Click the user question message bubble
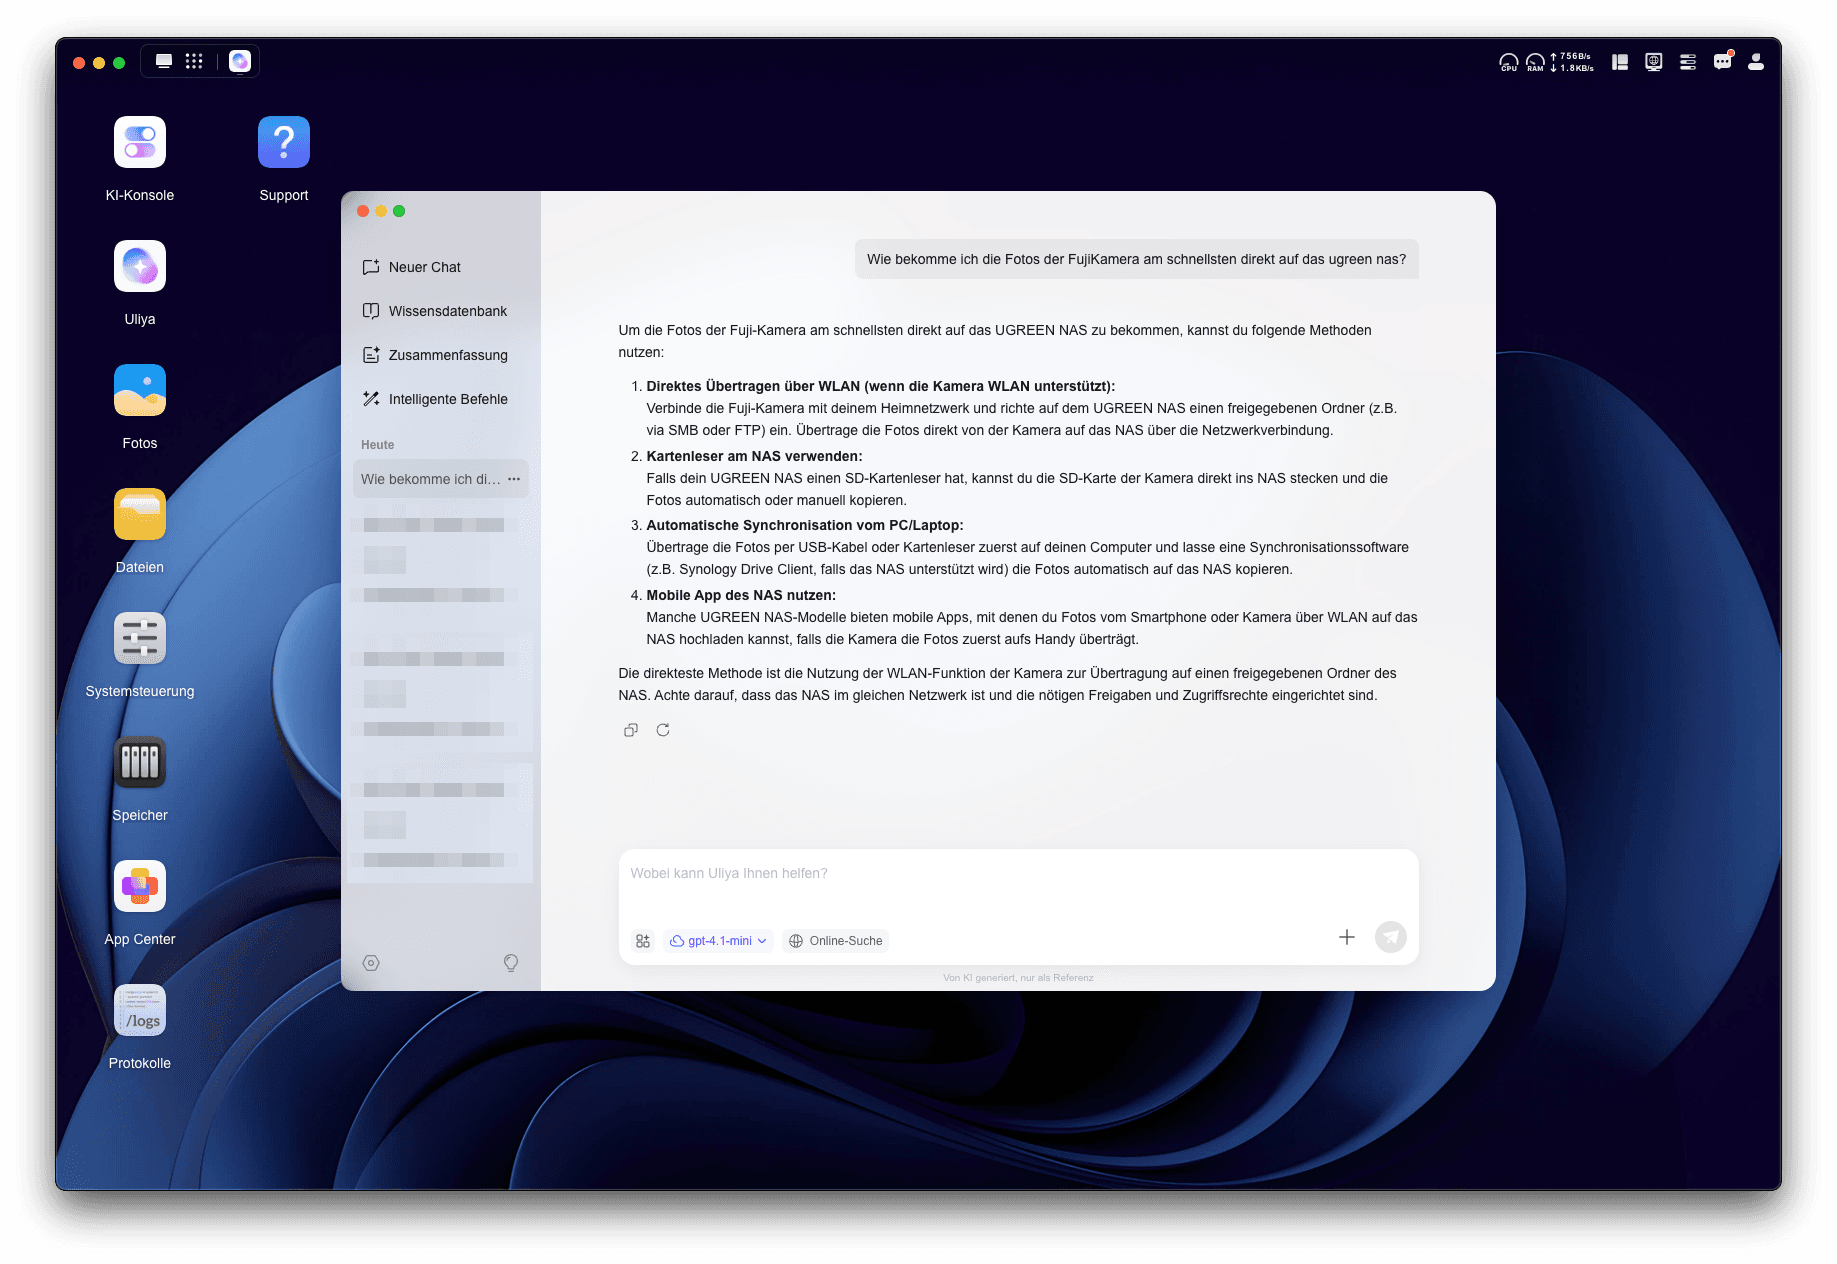The width and height of the screenshot is (1837, 1264). click(x=1136, y=259)
